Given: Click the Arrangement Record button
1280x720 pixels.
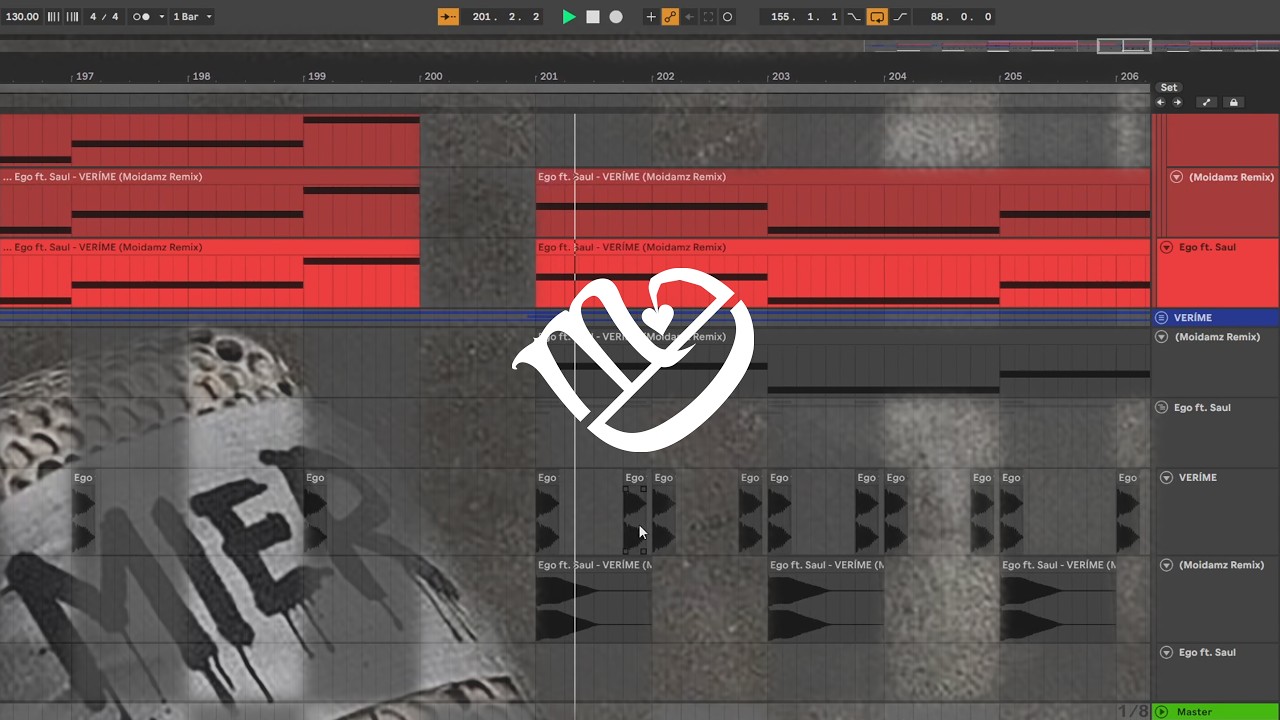Looking at the screenshot, I should (x=616, y=17).
